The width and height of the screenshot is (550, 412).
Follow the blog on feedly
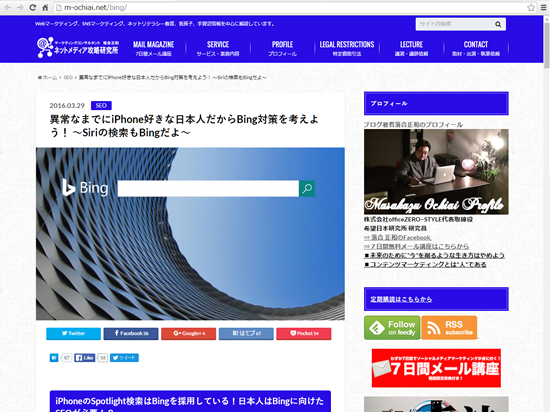point(392,327)
